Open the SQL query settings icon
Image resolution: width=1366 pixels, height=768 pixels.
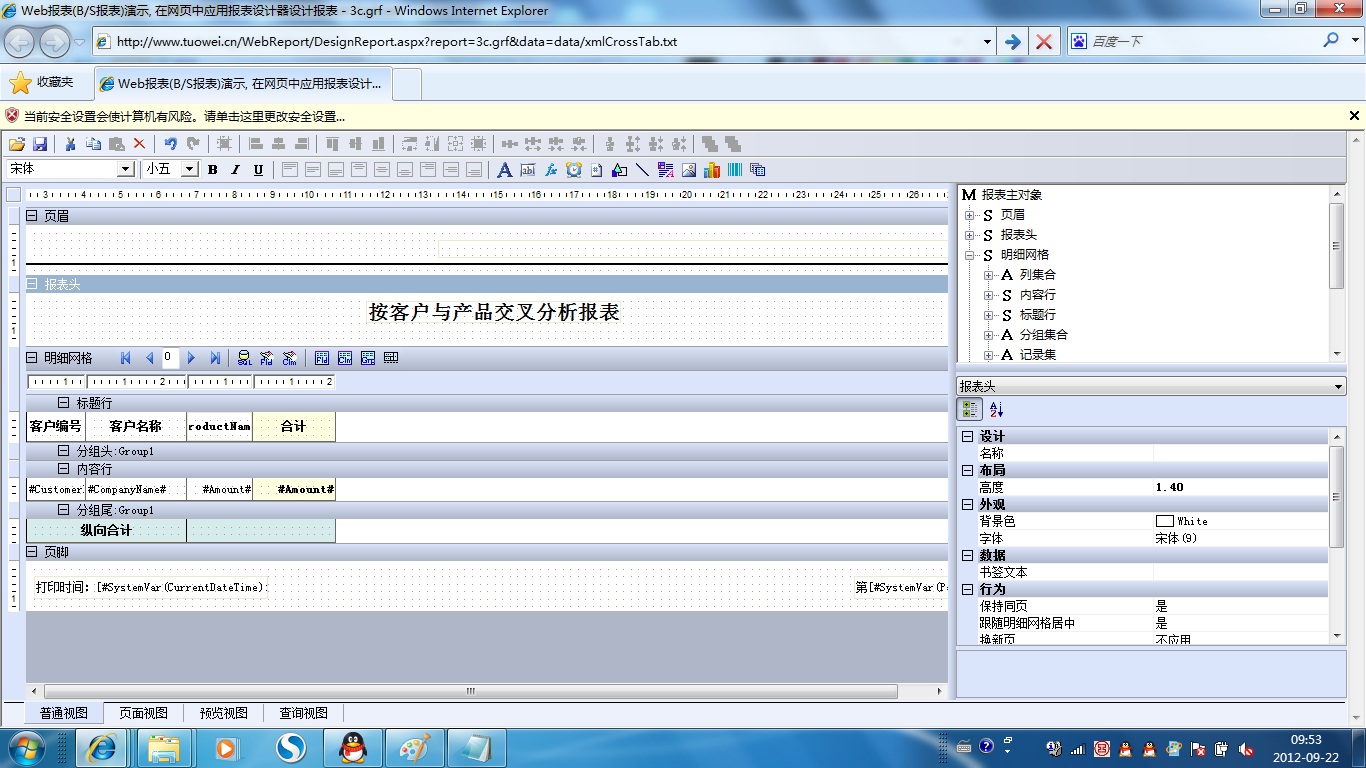pos(244,358)
